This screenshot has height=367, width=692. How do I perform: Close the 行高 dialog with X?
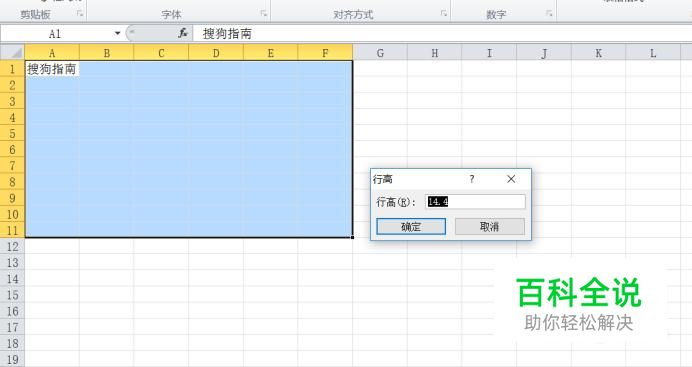(x=511, y=179)
